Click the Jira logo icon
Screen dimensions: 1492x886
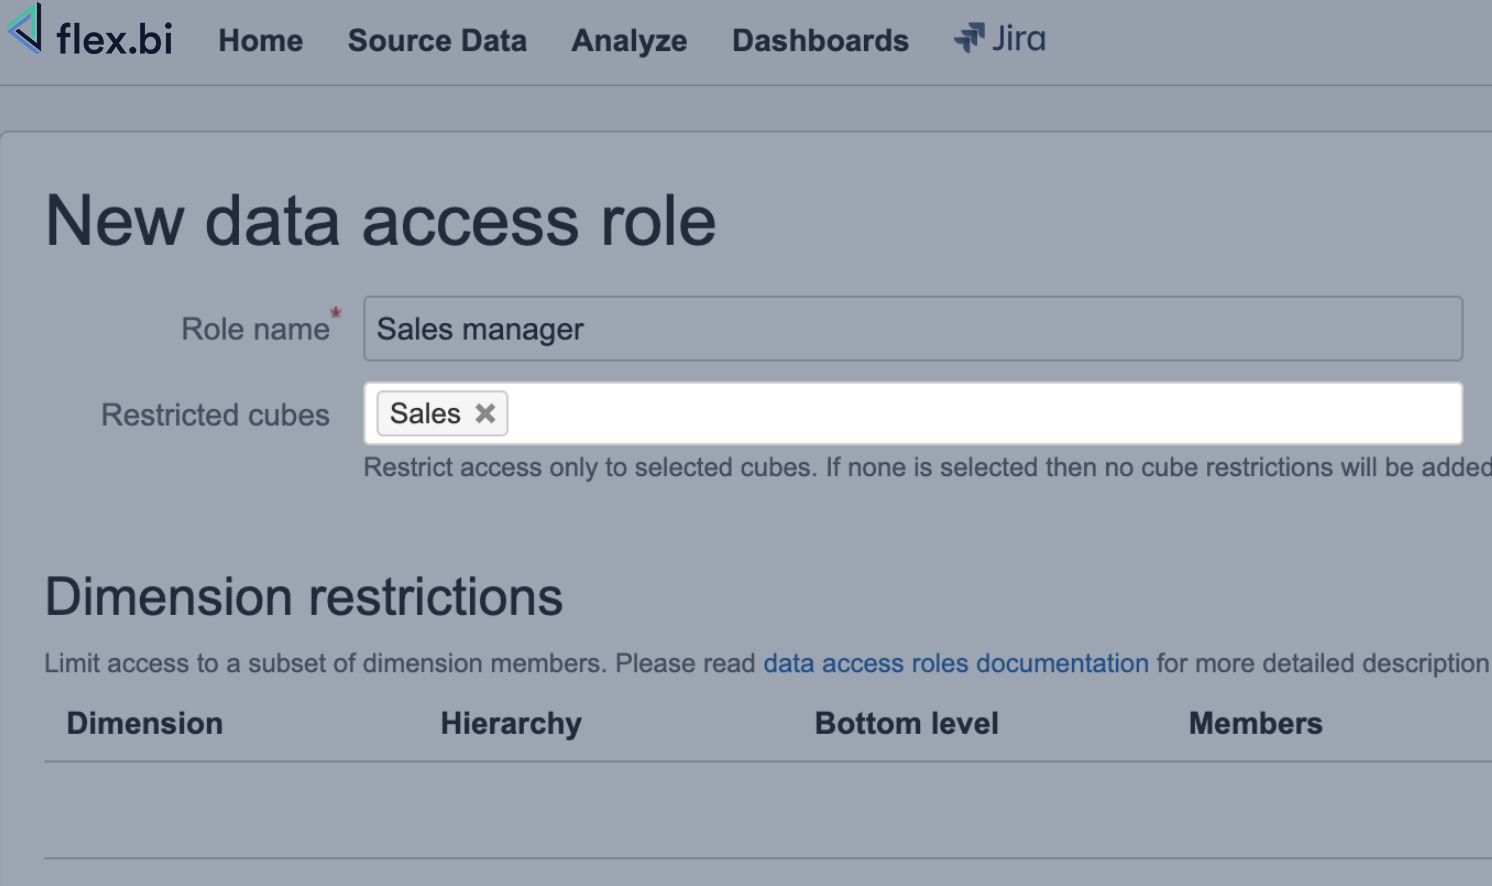968,38
